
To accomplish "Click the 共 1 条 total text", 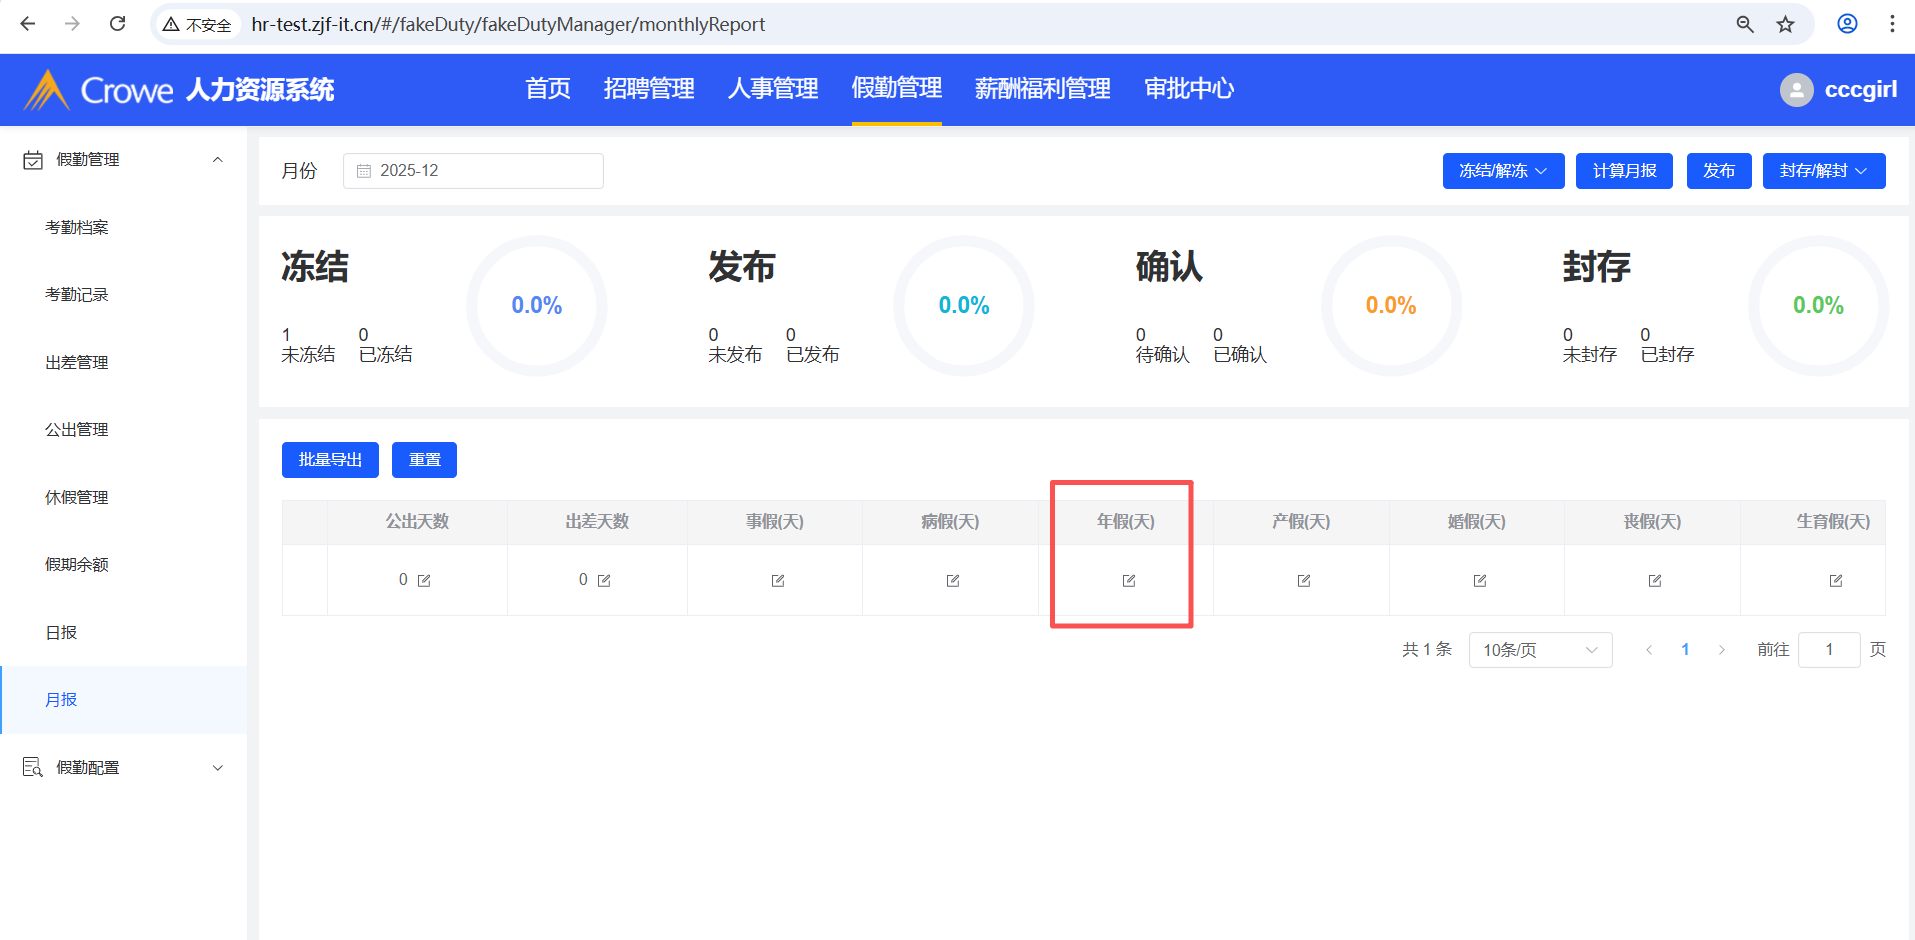I will pos(1427,650).
